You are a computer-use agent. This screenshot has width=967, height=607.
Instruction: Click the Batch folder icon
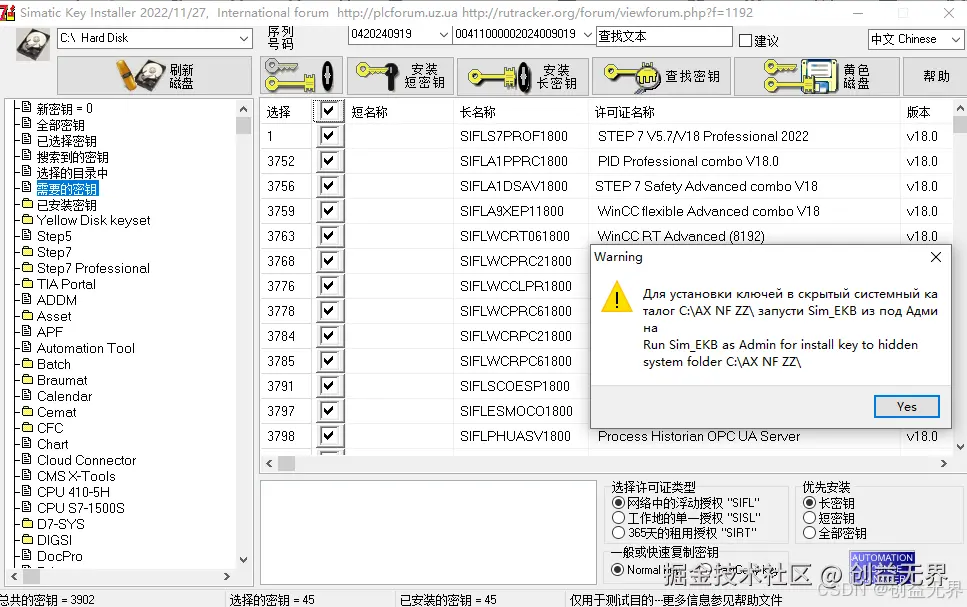pos(27,363)
